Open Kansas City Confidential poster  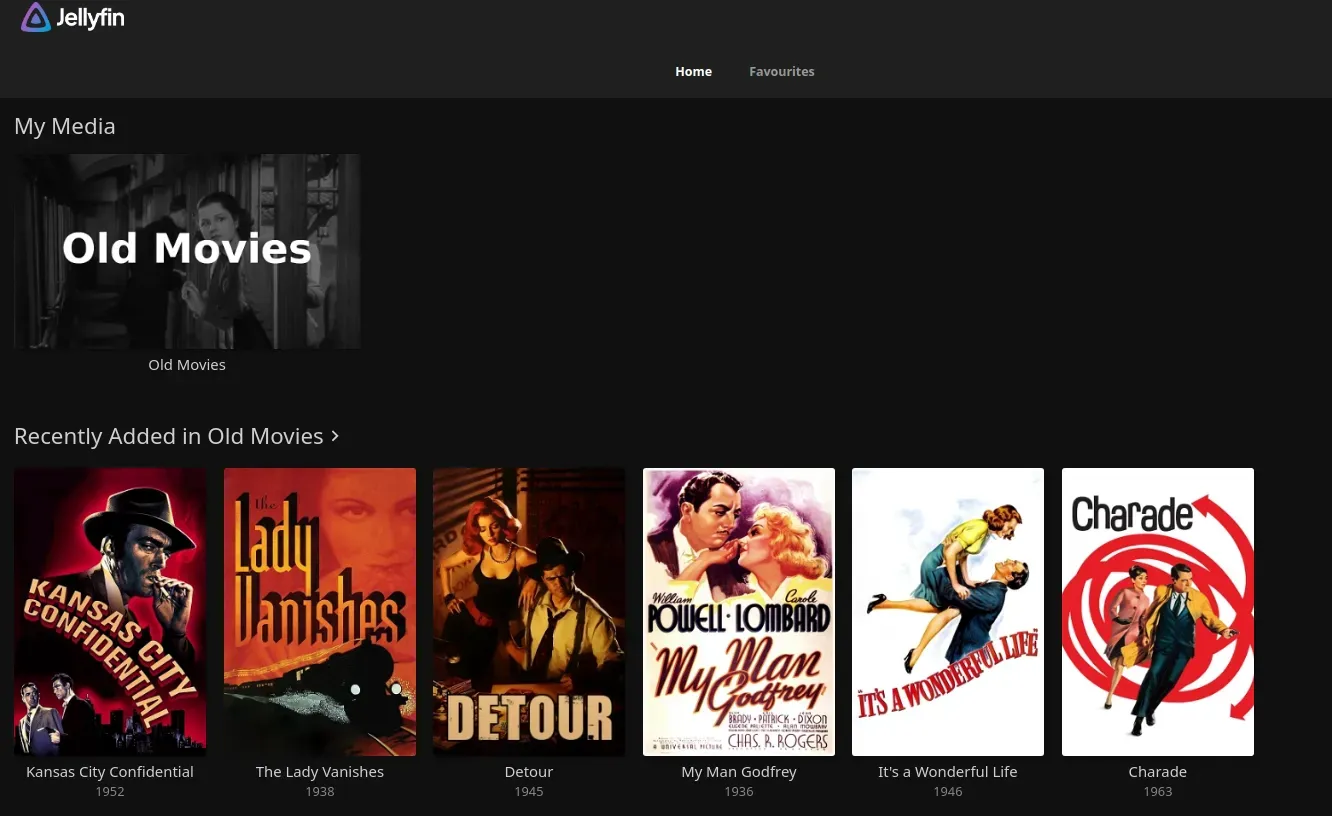110,612
